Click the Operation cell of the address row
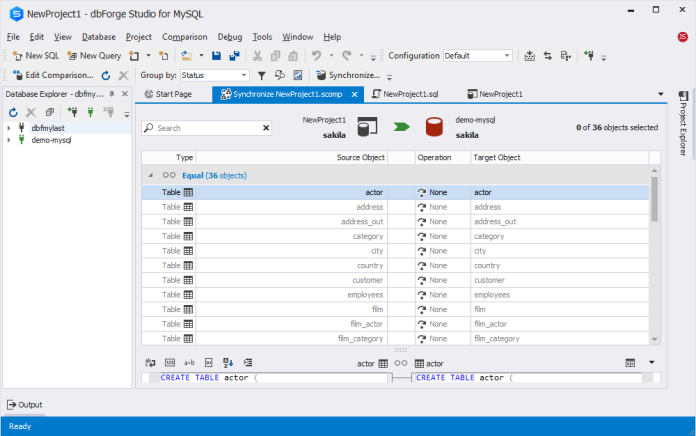This screenshot has width=696, height=436. pyautogui.click(x=443, y=207)
